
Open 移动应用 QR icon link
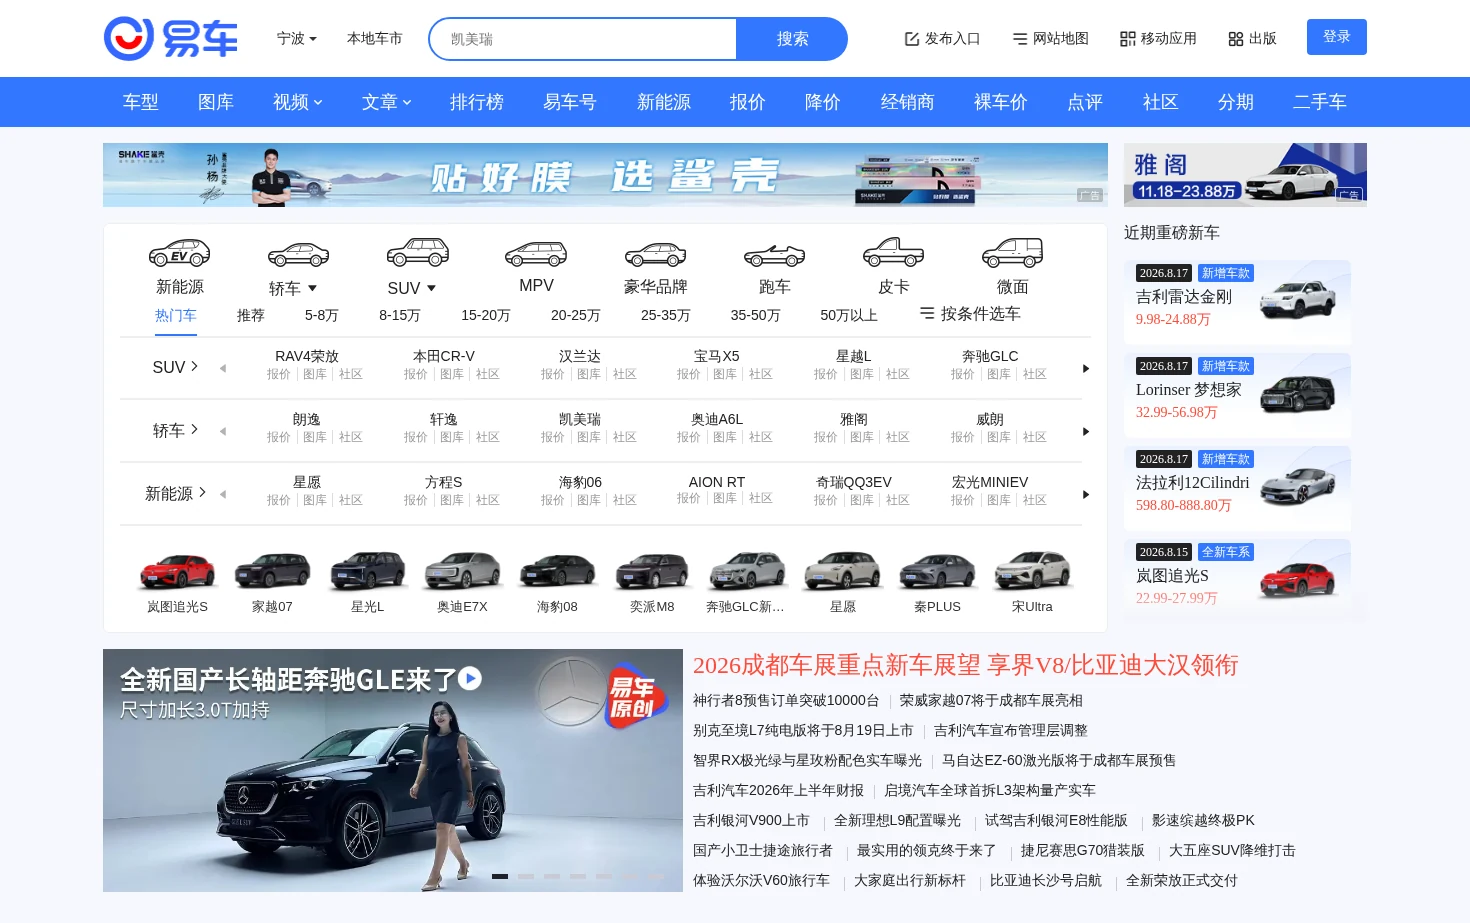(1158, 39)
